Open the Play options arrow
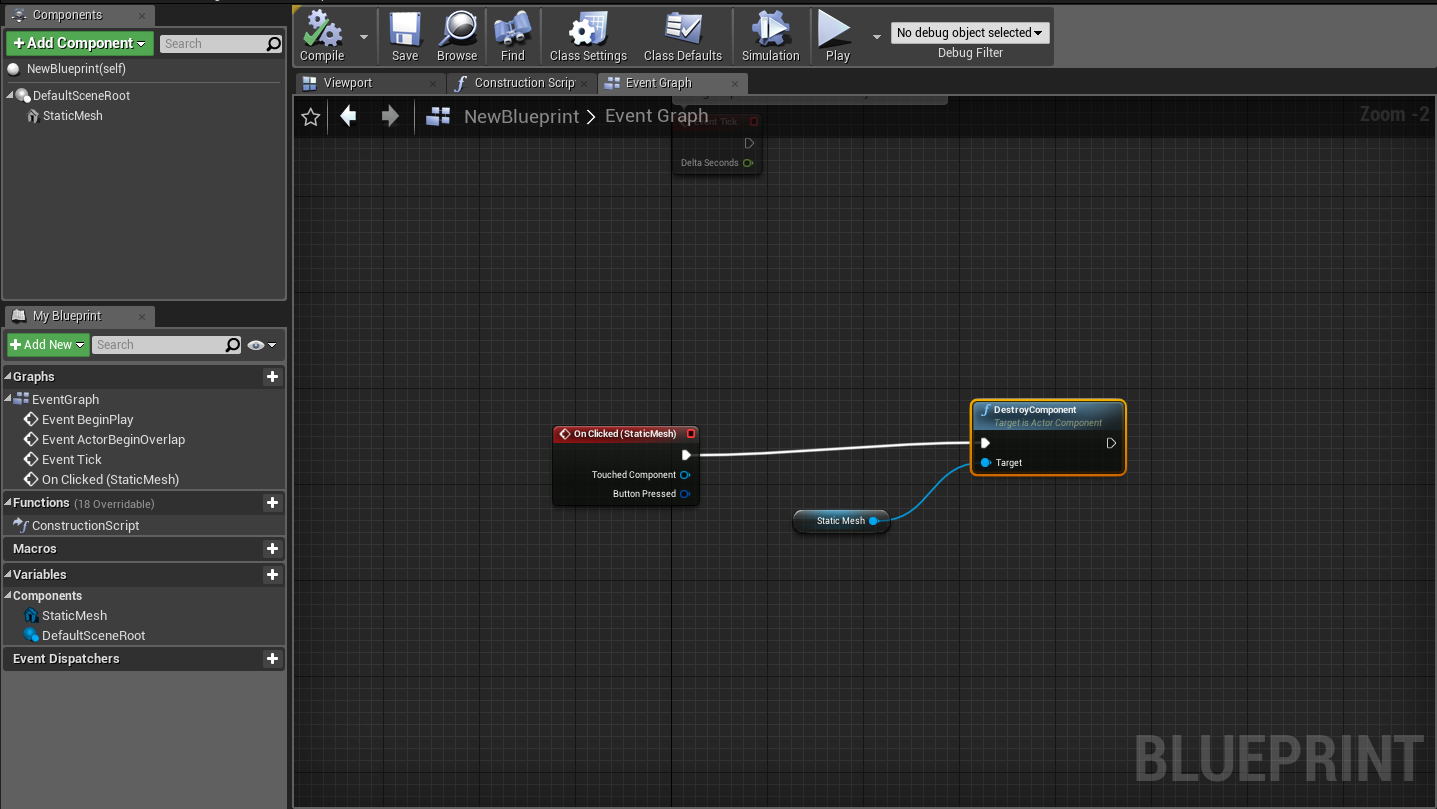 coord(877,37)
